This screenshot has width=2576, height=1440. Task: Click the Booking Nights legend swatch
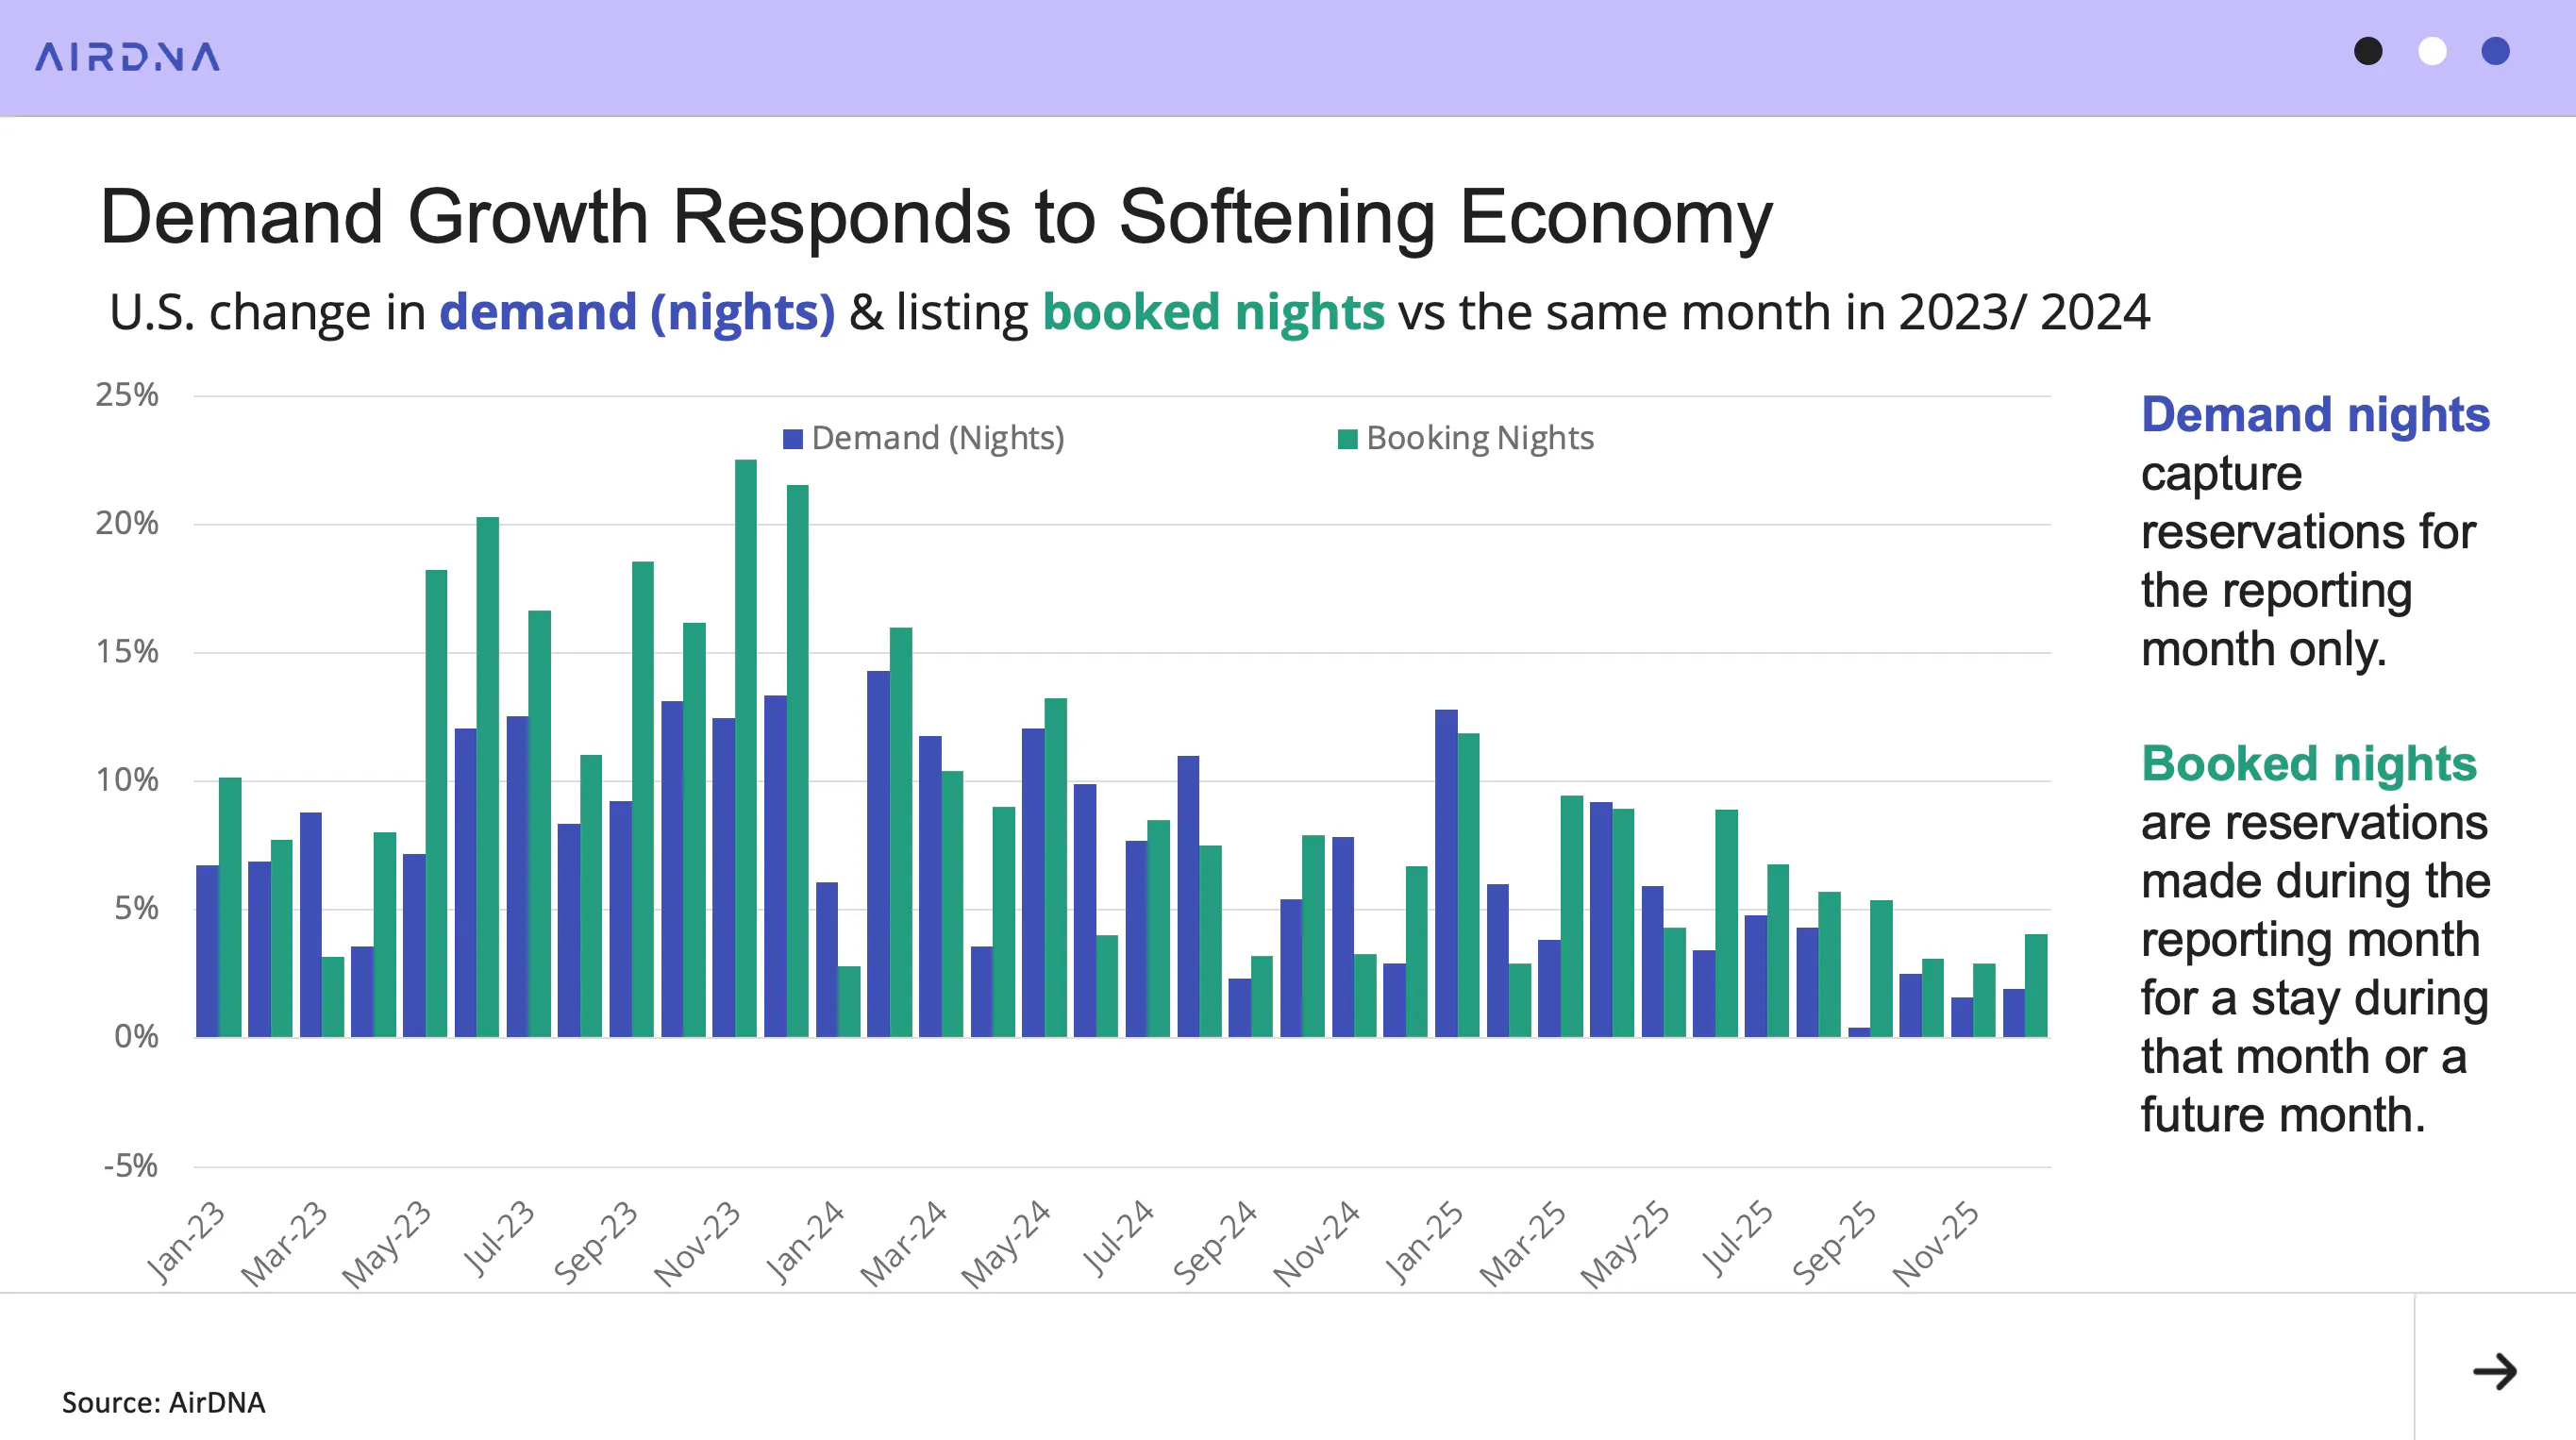coord(1347,439)
